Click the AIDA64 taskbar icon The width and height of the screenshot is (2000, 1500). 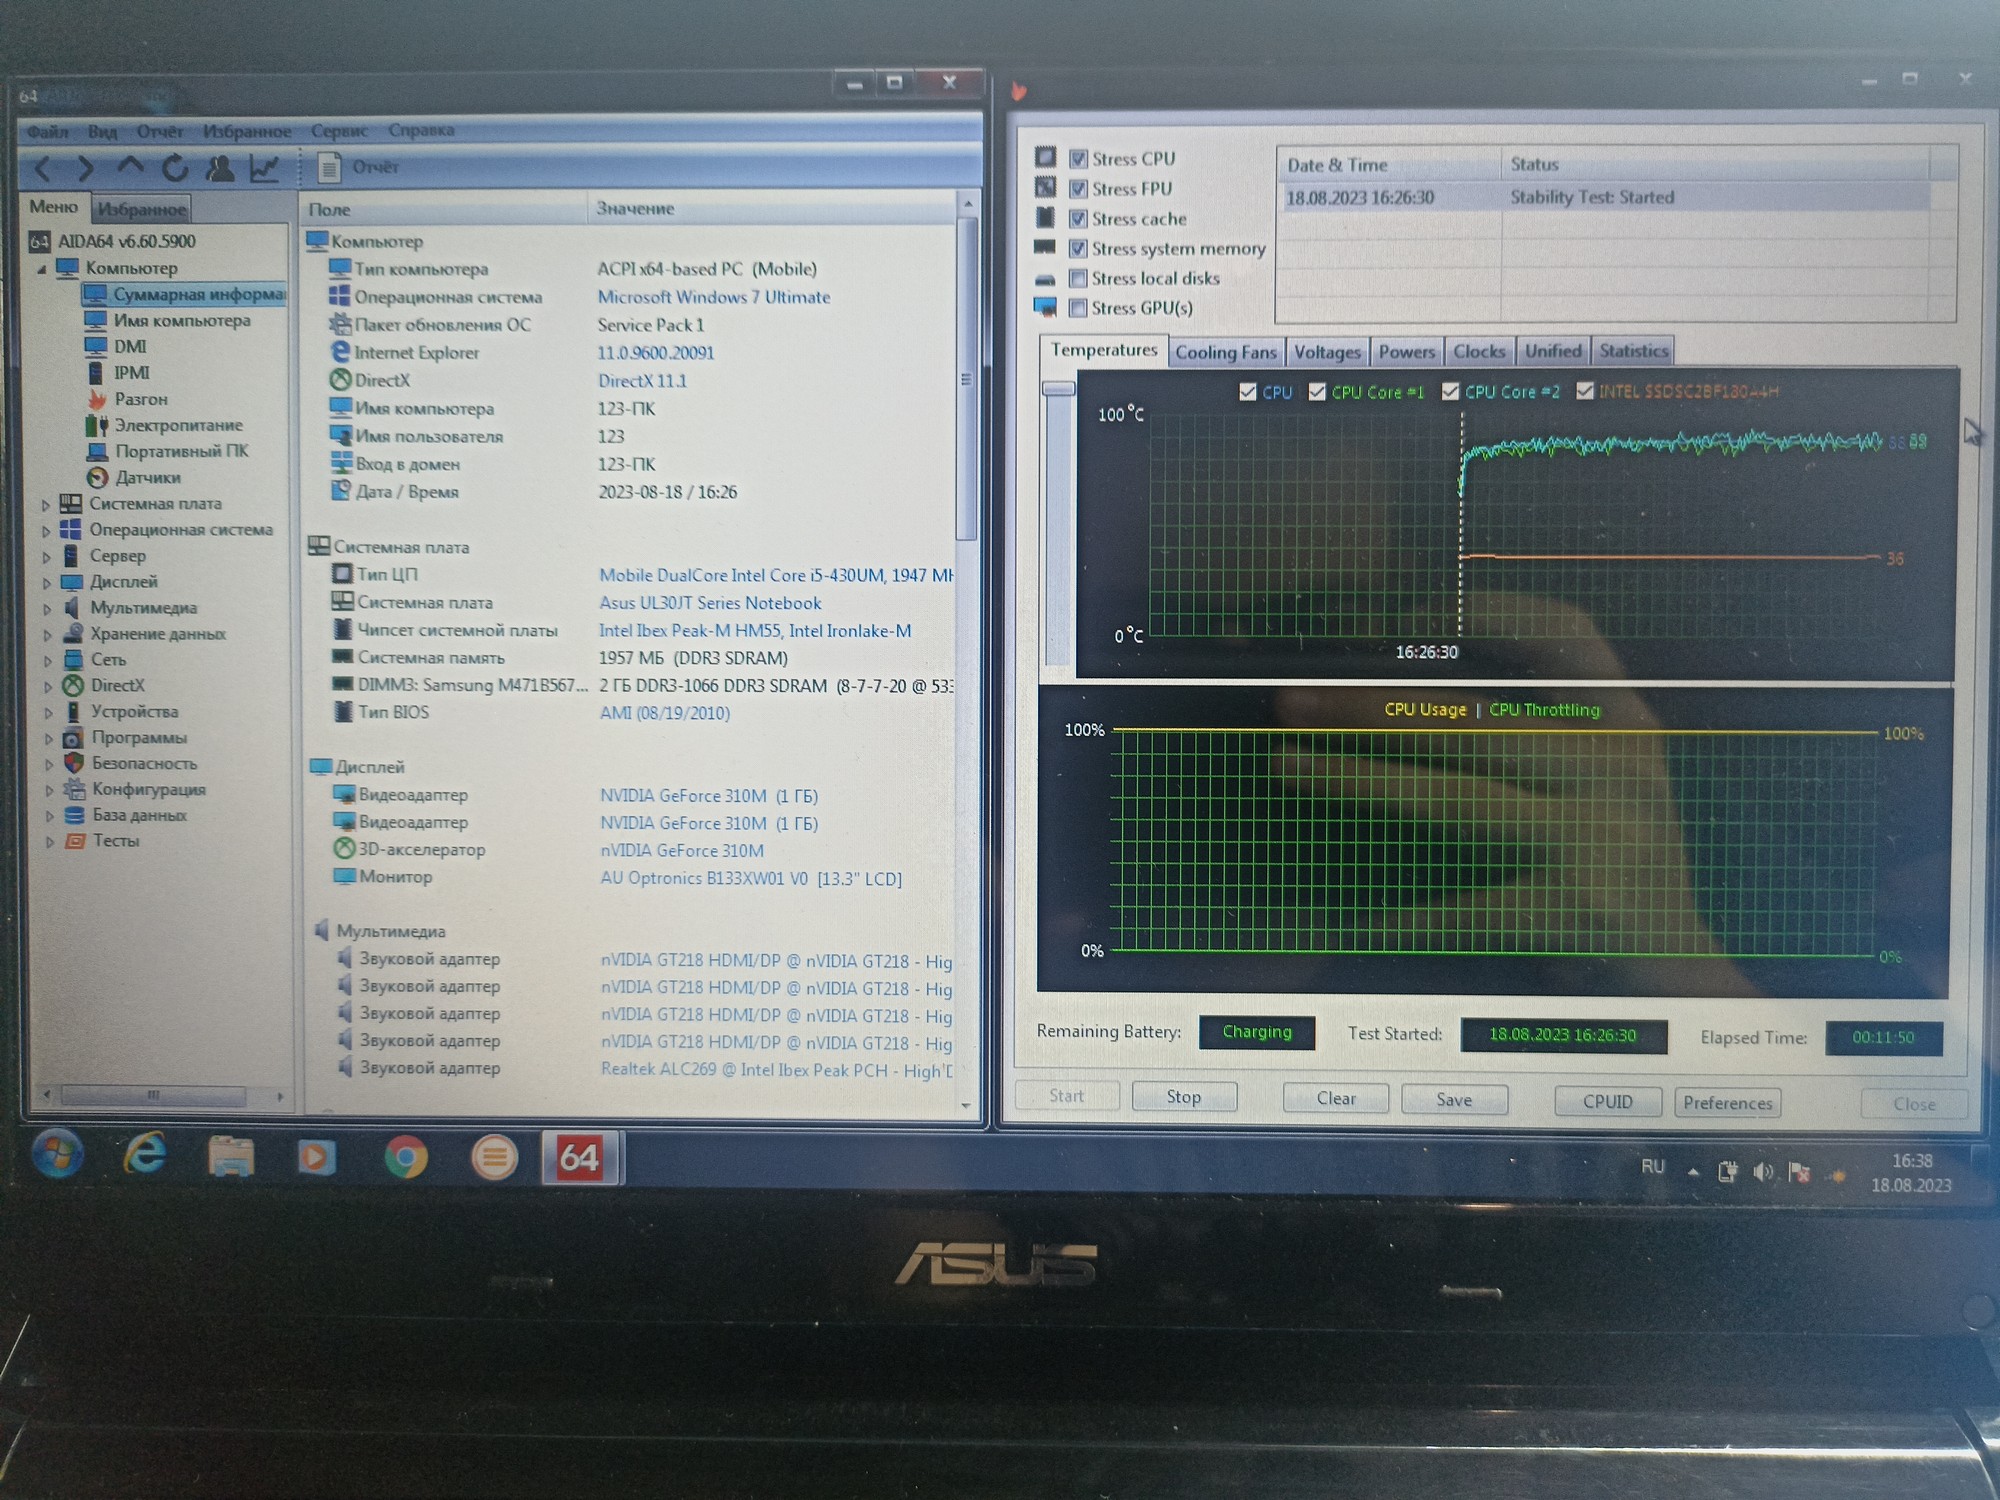[580, 1158]
